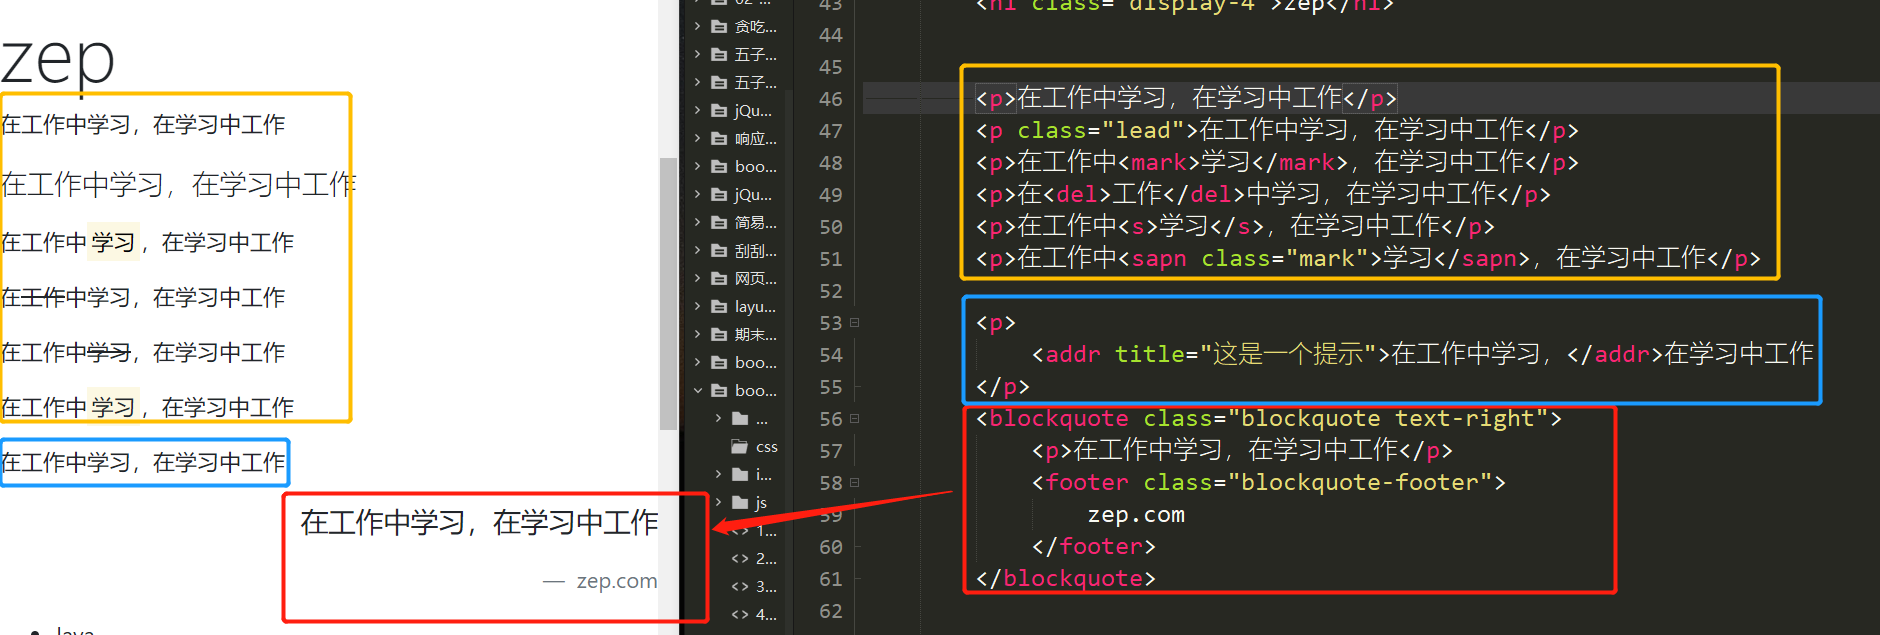Expand the i... subfolder chevron

(718, 475)
